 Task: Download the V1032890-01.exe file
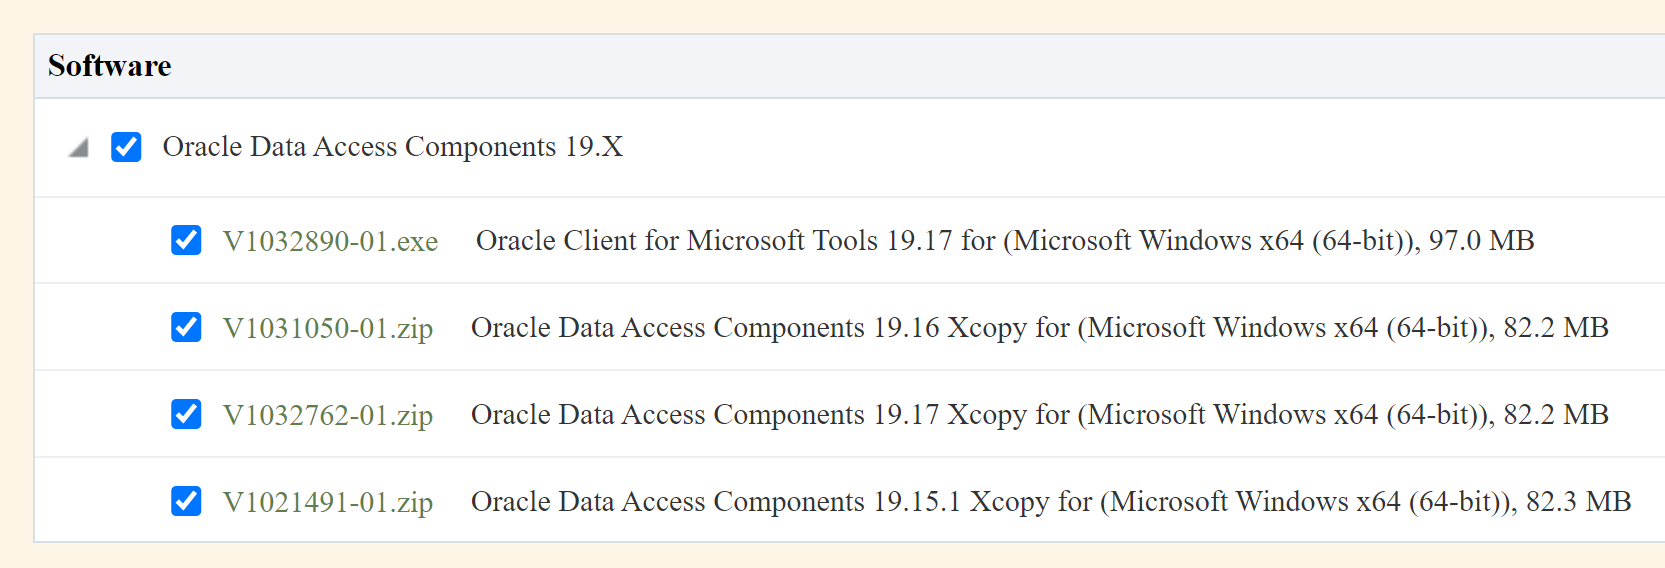[x=330, y=241]
